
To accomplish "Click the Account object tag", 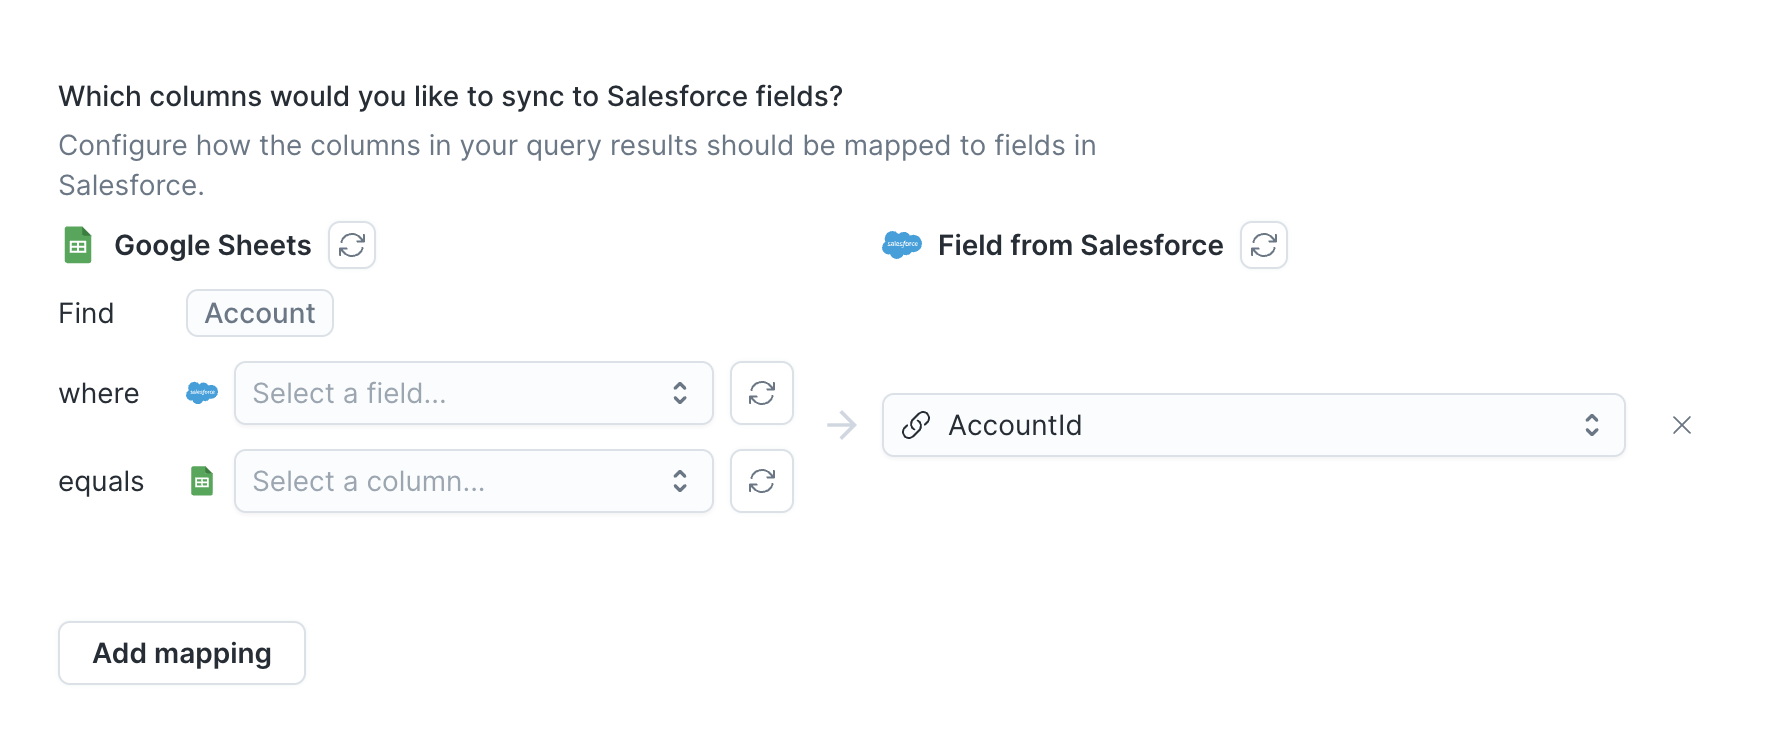I will tap(260, 313).
